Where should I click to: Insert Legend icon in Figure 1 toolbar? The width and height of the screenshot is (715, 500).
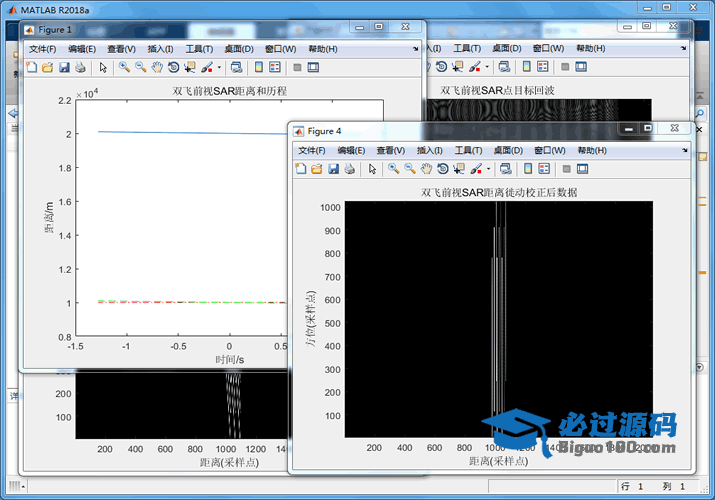275,67
